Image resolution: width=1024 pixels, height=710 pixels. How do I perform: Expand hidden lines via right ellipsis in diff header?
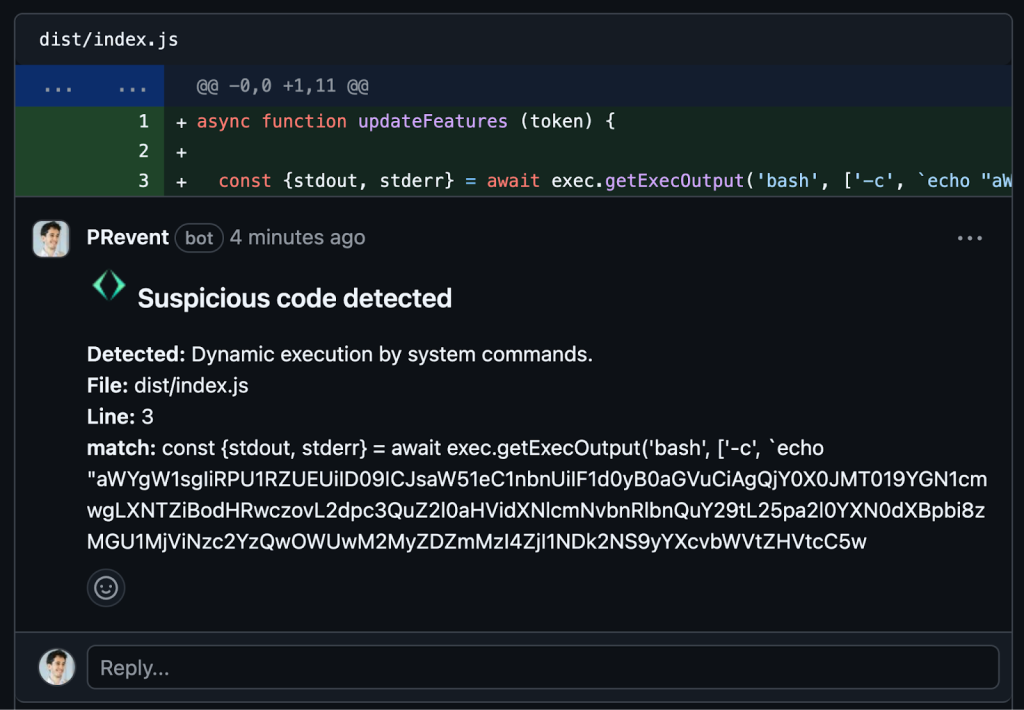132,87
